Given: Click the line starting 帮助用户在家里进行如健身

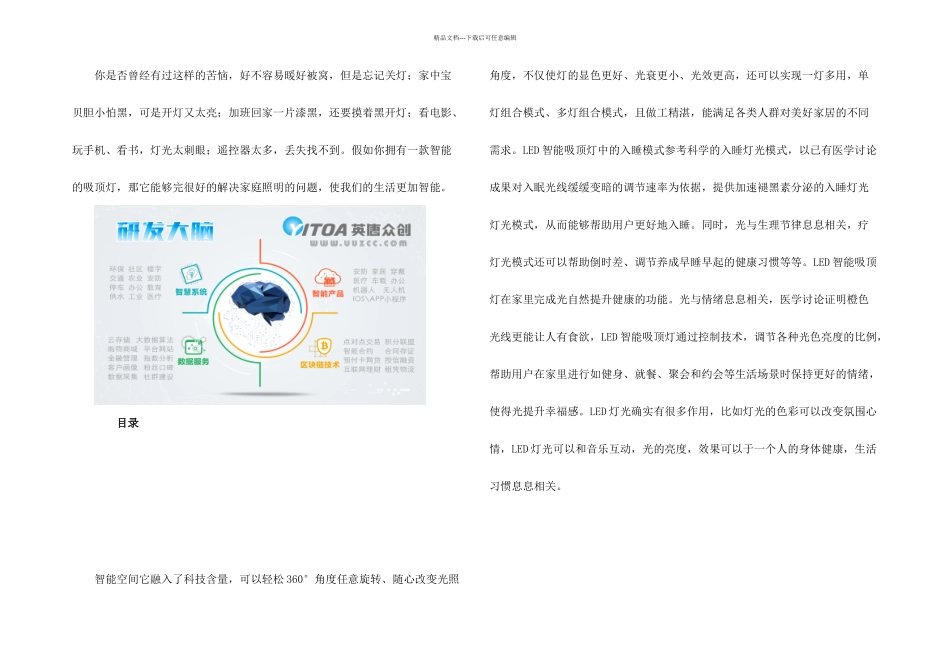Looking at the screenshot, I should [x=682, y=374].
